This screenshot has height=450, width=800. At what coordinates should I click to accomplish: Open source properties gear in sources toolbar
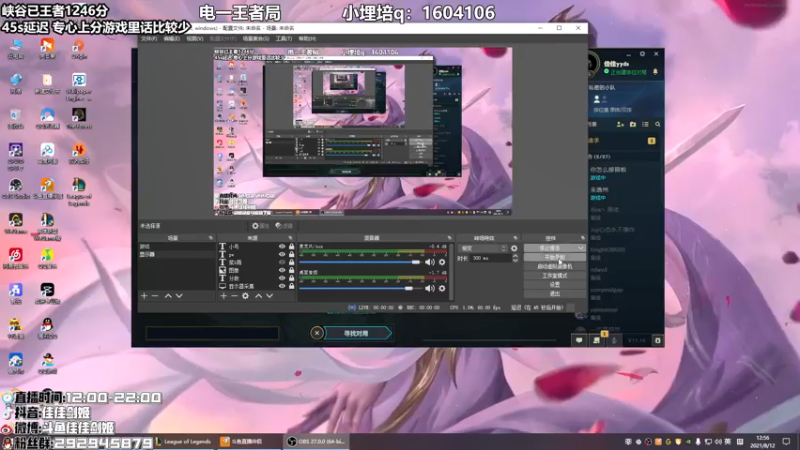click(245, 296)
